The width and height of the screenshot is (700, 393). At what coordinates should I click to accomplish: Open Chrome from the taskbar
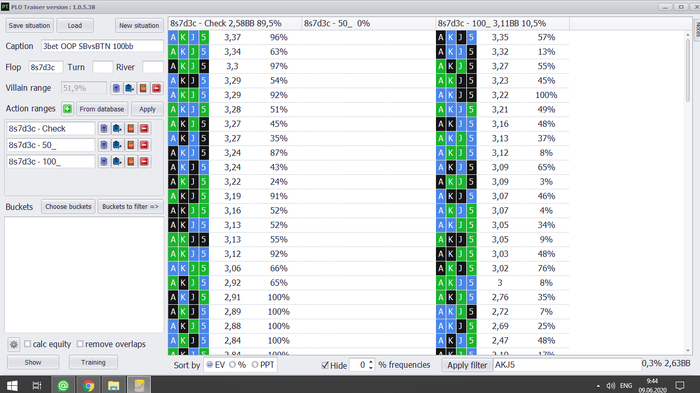[88, 385]
